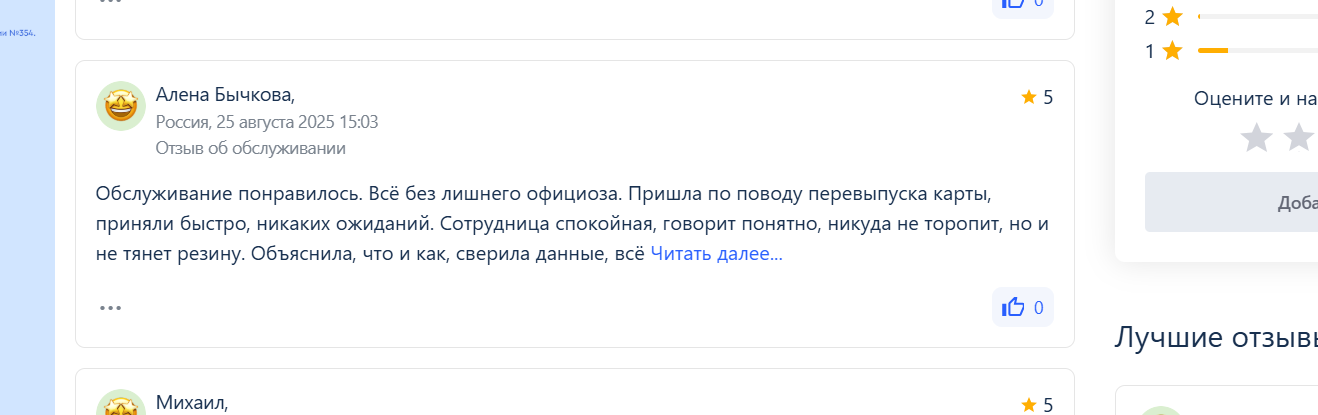Open the three-dot menu under Алена's review
Image resolution: width=1318 pixels, height=415 pixels.
click(x=110, y=308)
